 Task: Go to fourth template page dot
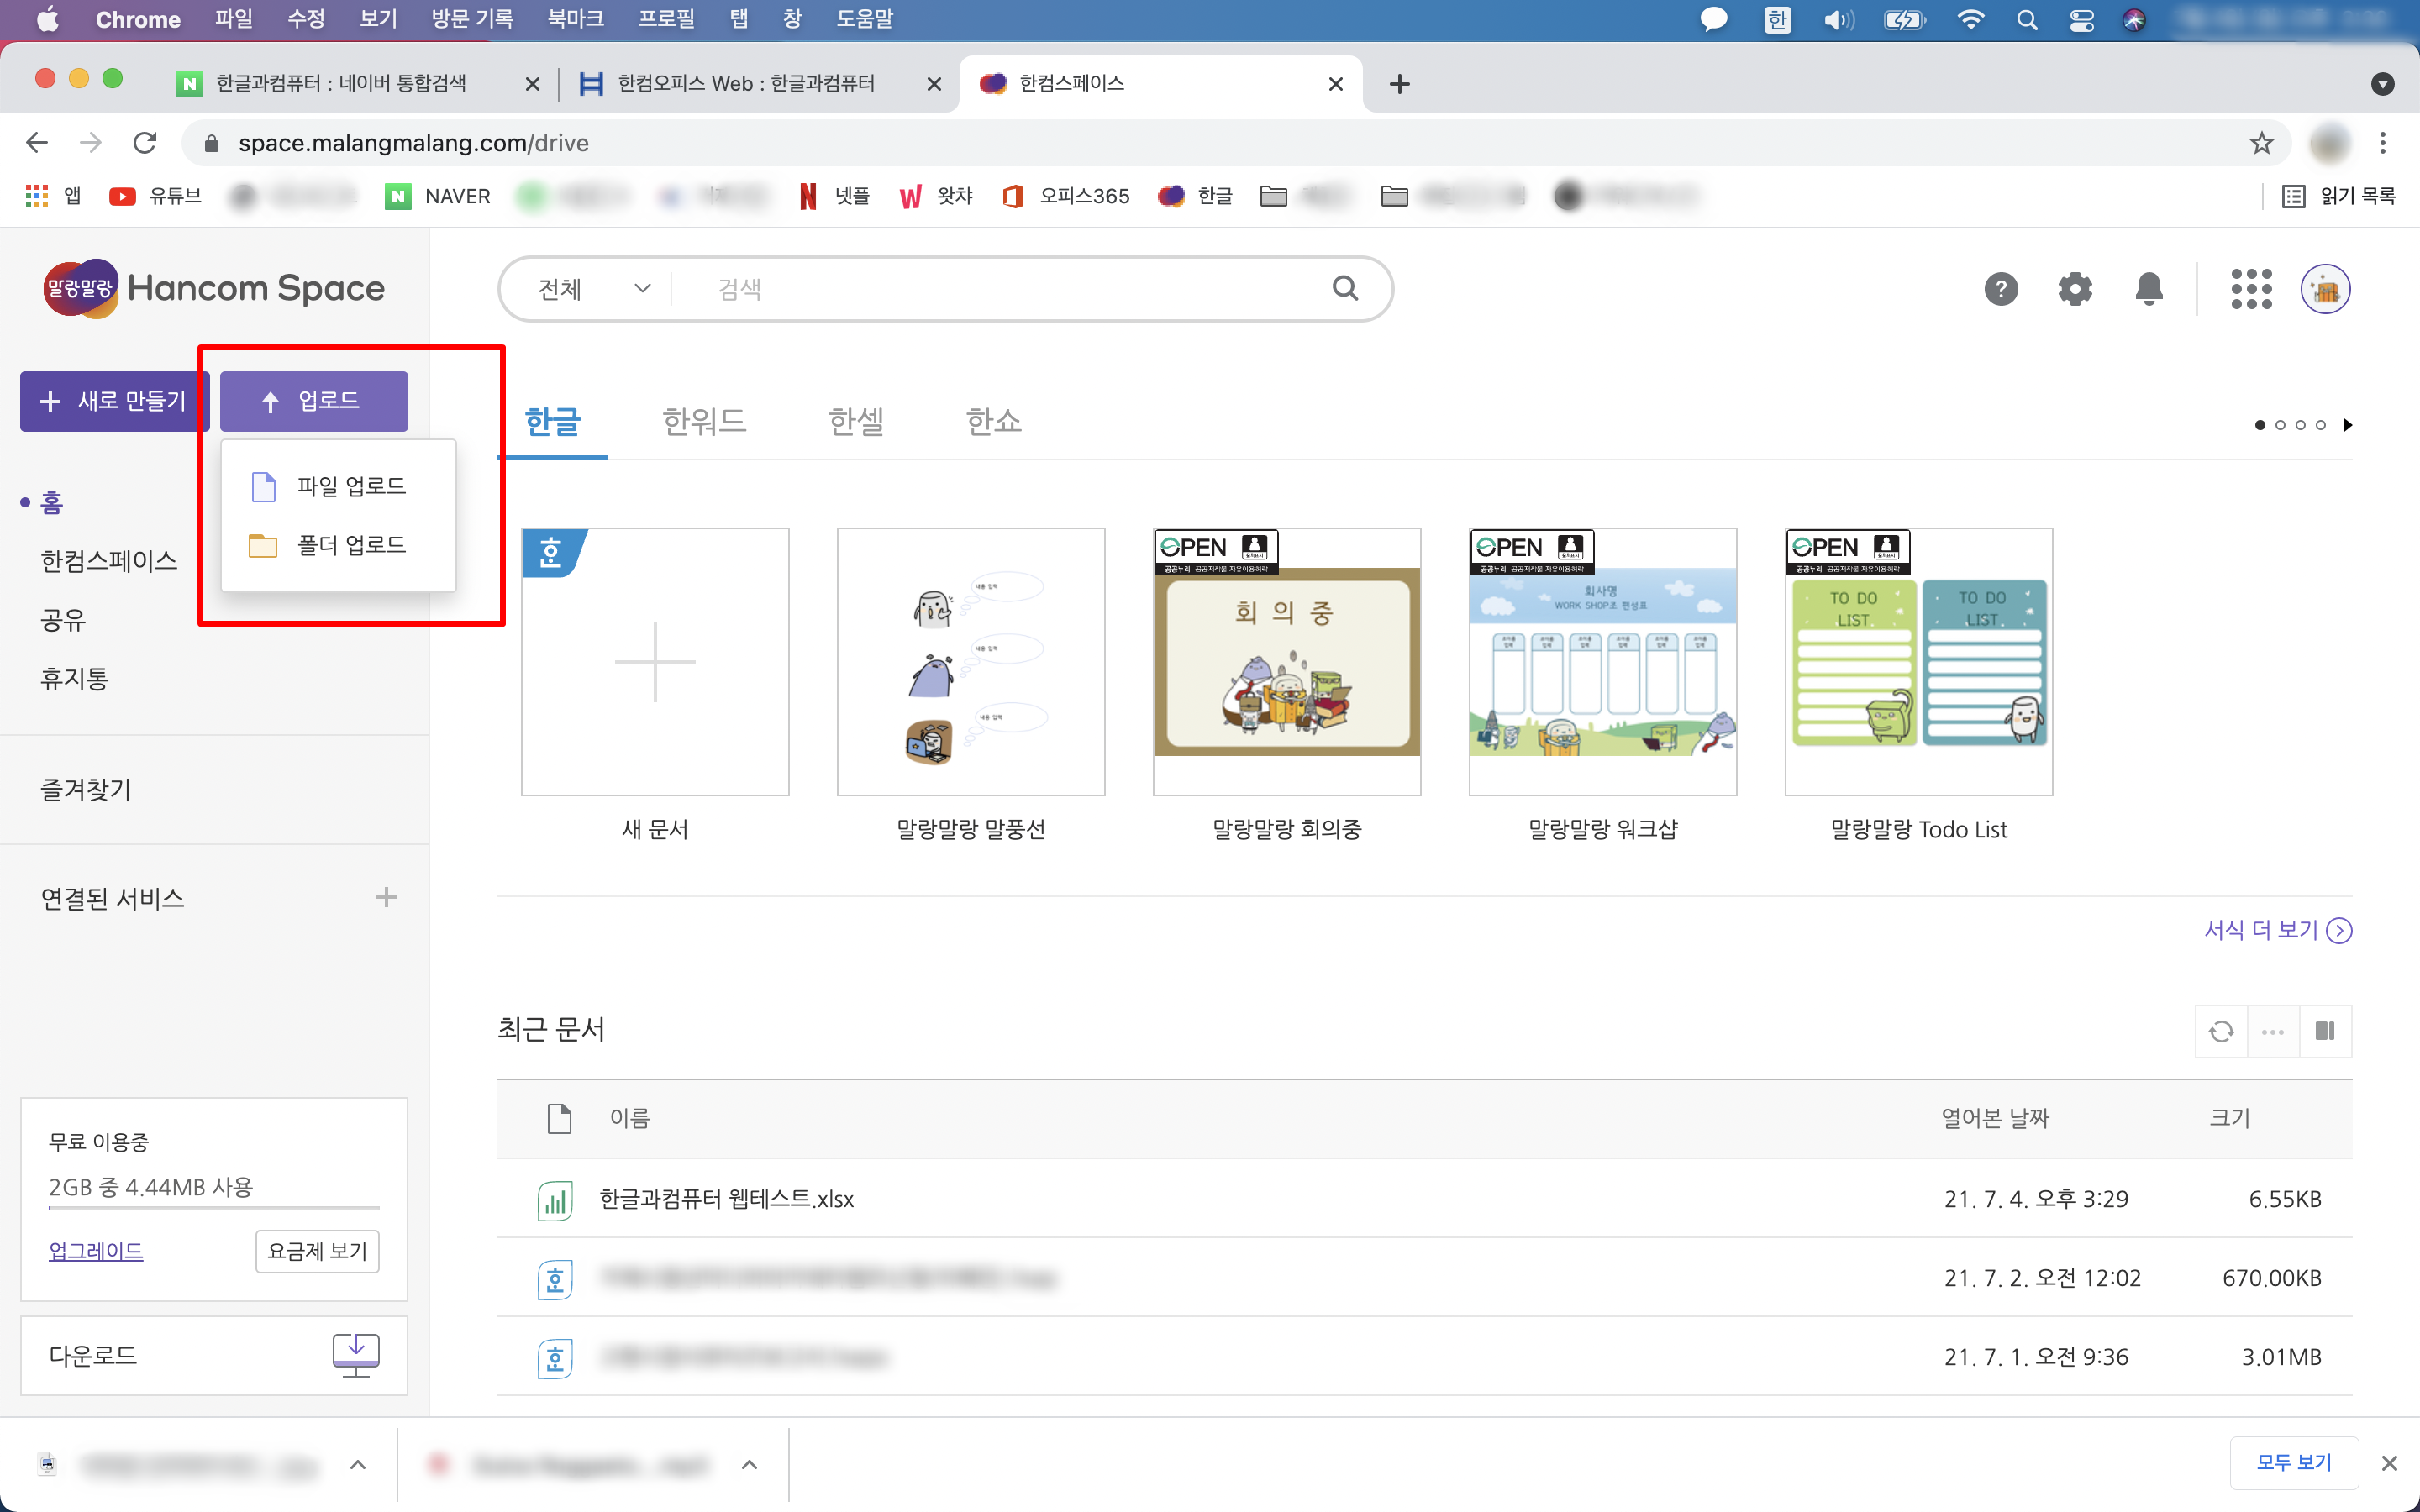click(2321, 425)
